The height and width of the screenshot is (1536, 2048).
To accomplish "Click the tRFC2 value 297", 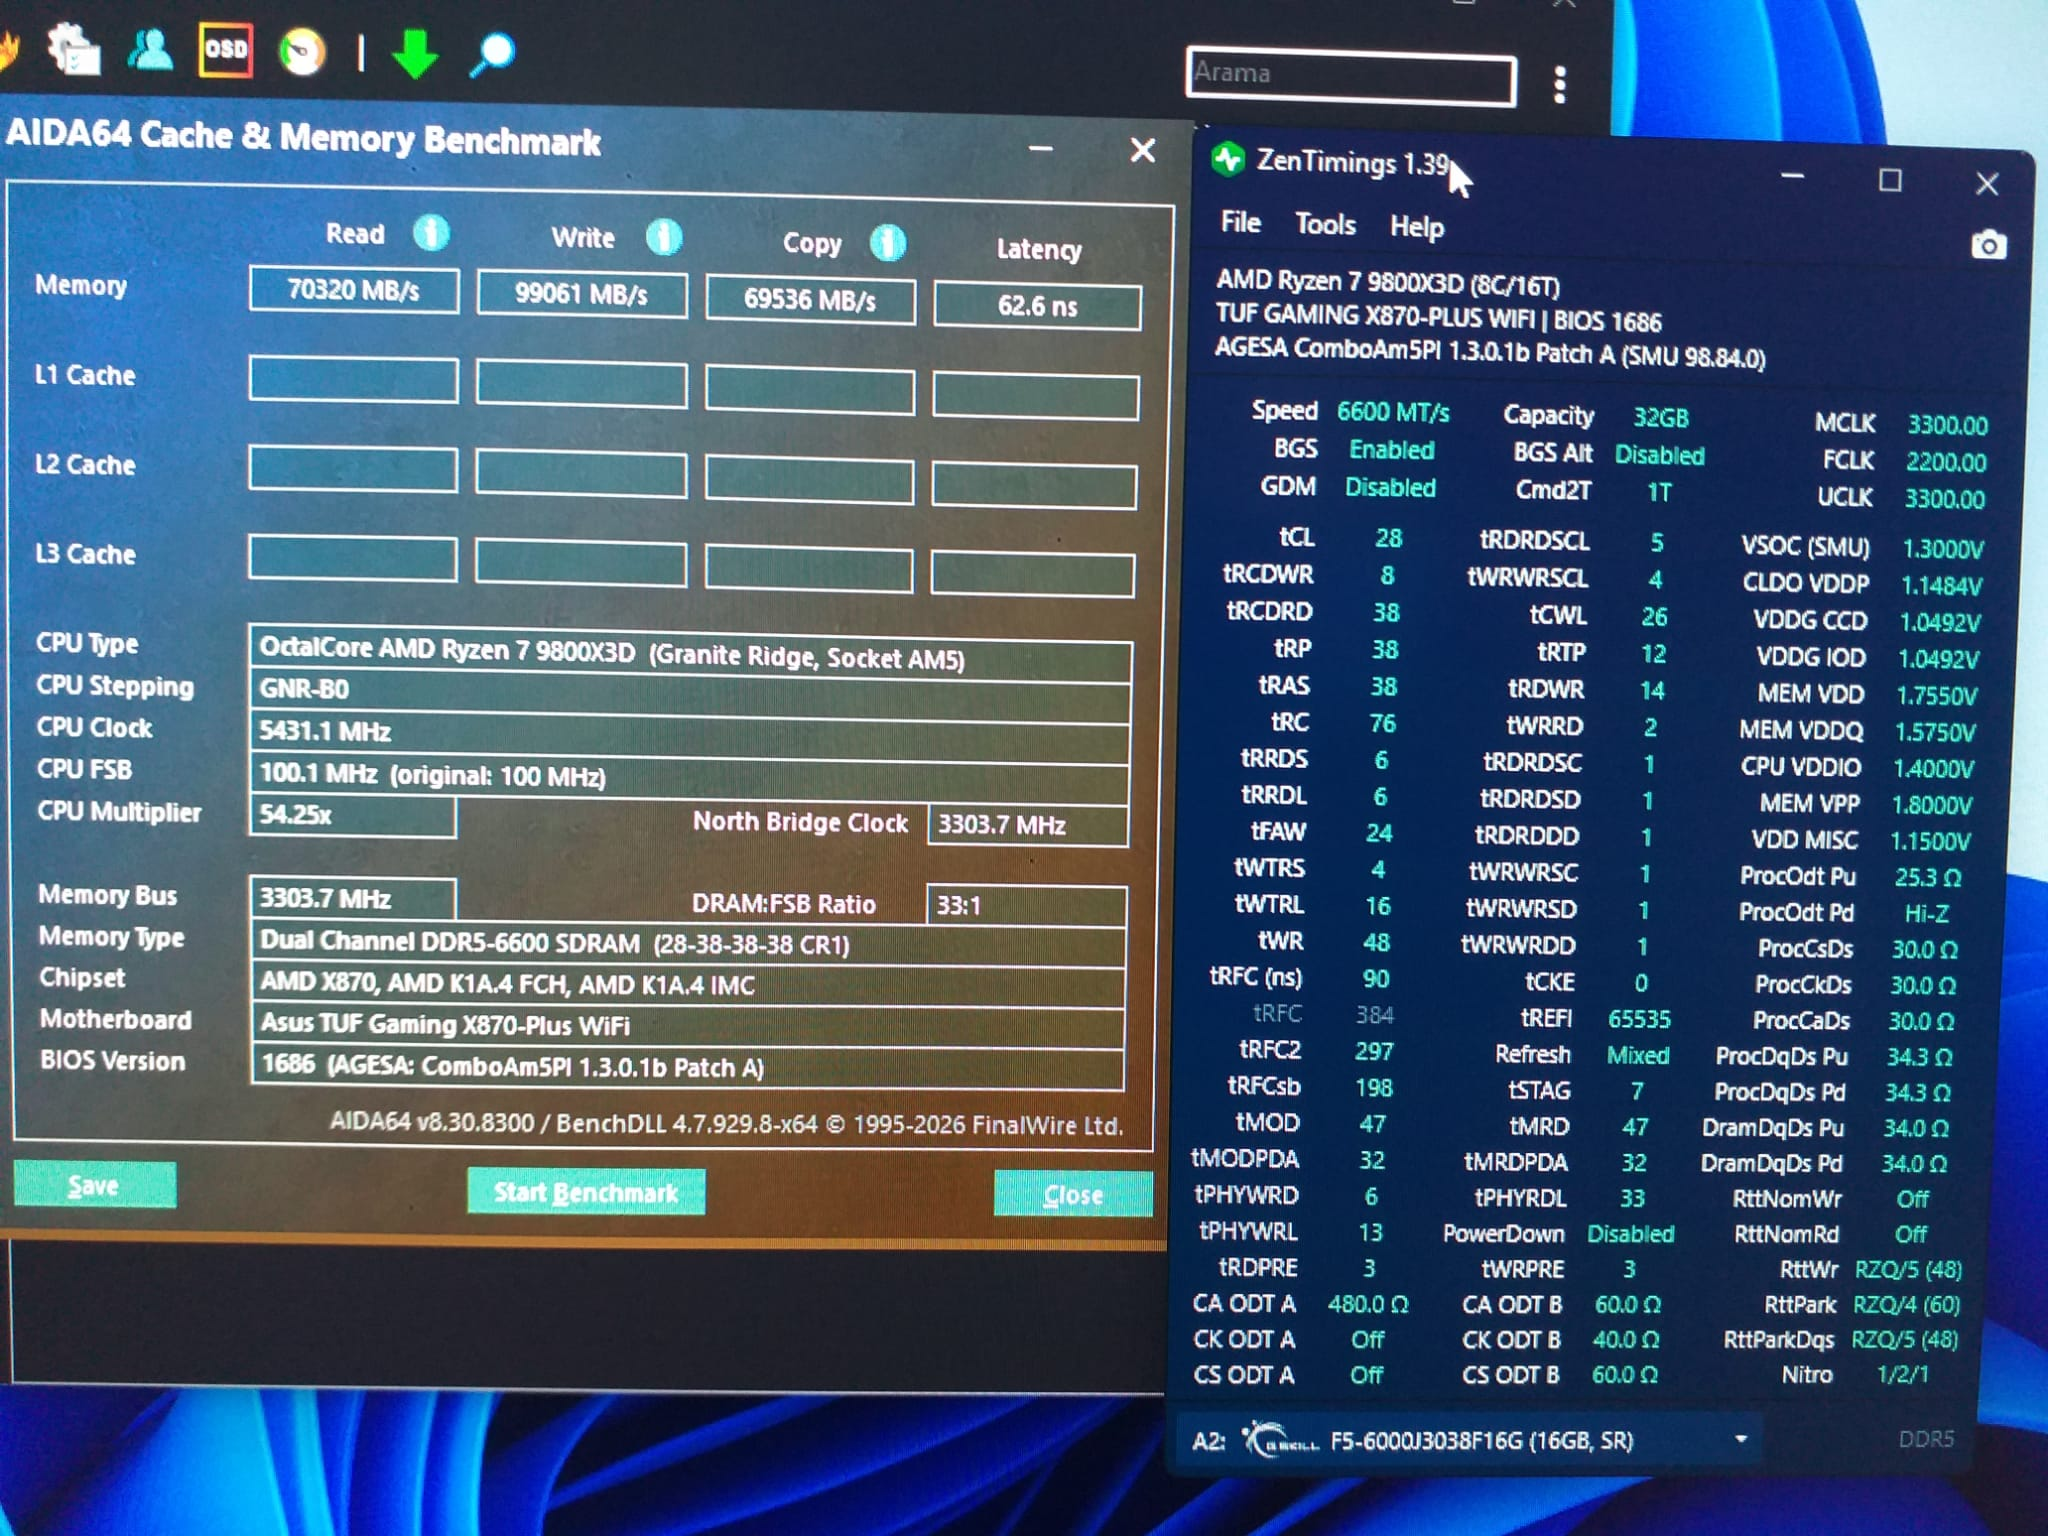I will [1374, 1051].
